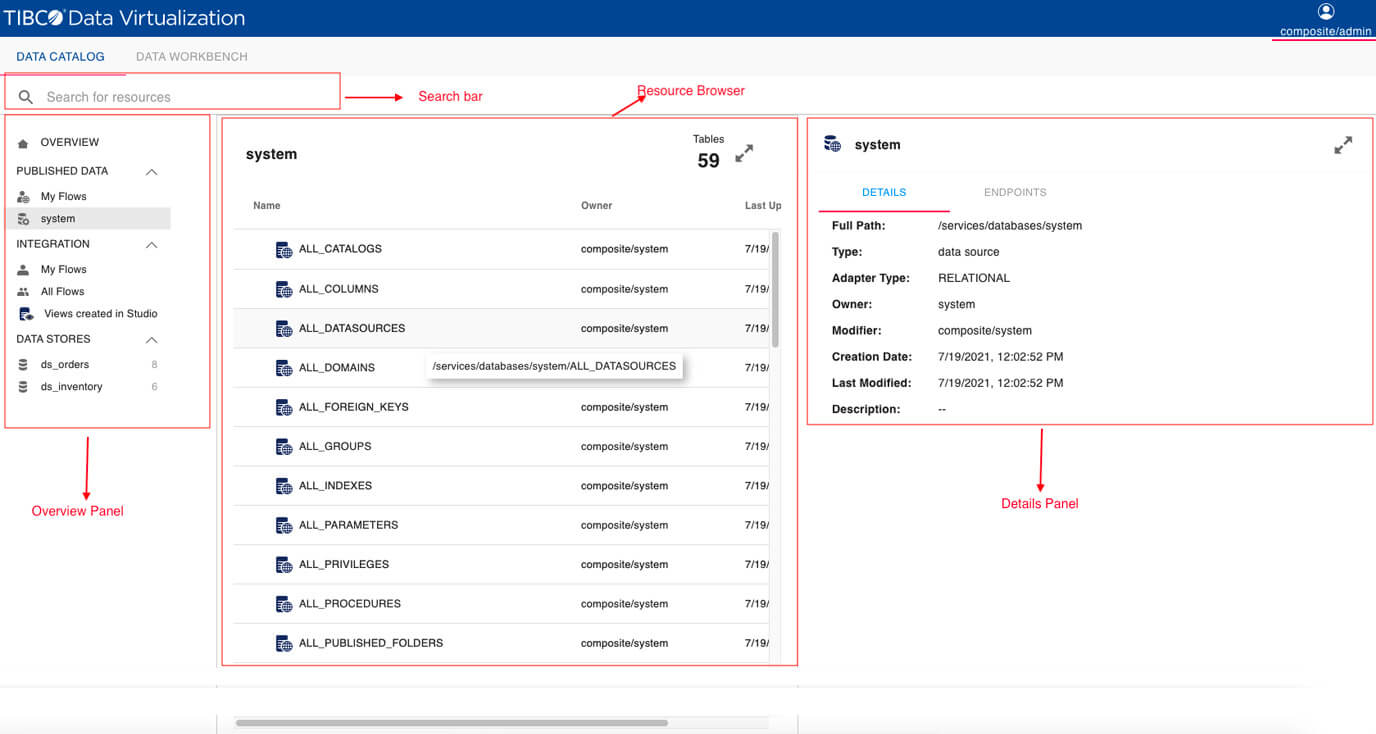Collapse the Published Data section chevron
This screenshot has width=1376, height=734.
(x=152, y=172)
